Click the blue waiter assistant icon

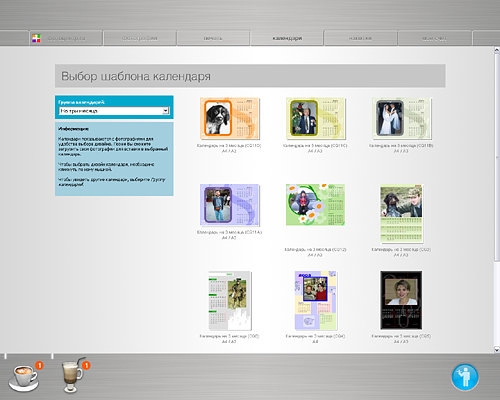[x=465, y=377]
